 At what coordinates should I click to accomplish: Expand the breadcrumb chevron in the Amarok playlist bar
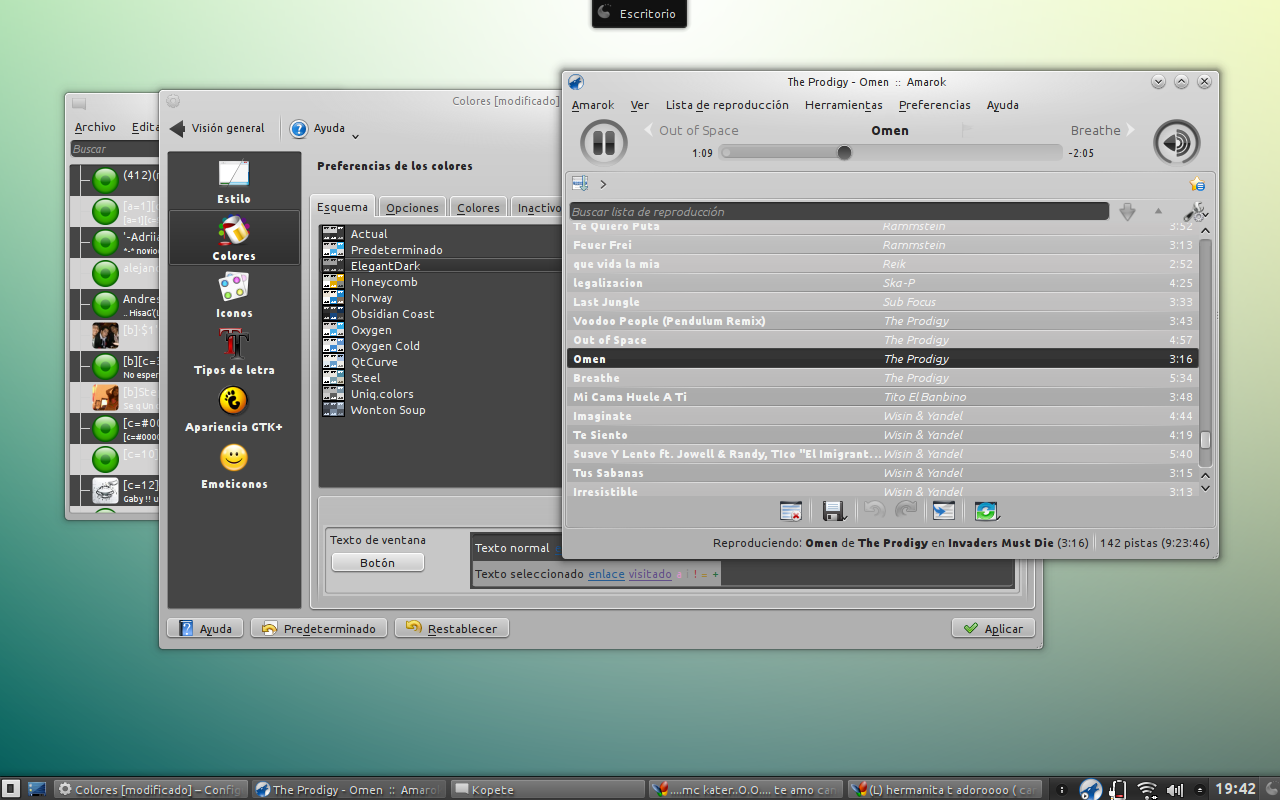(603, 184)
